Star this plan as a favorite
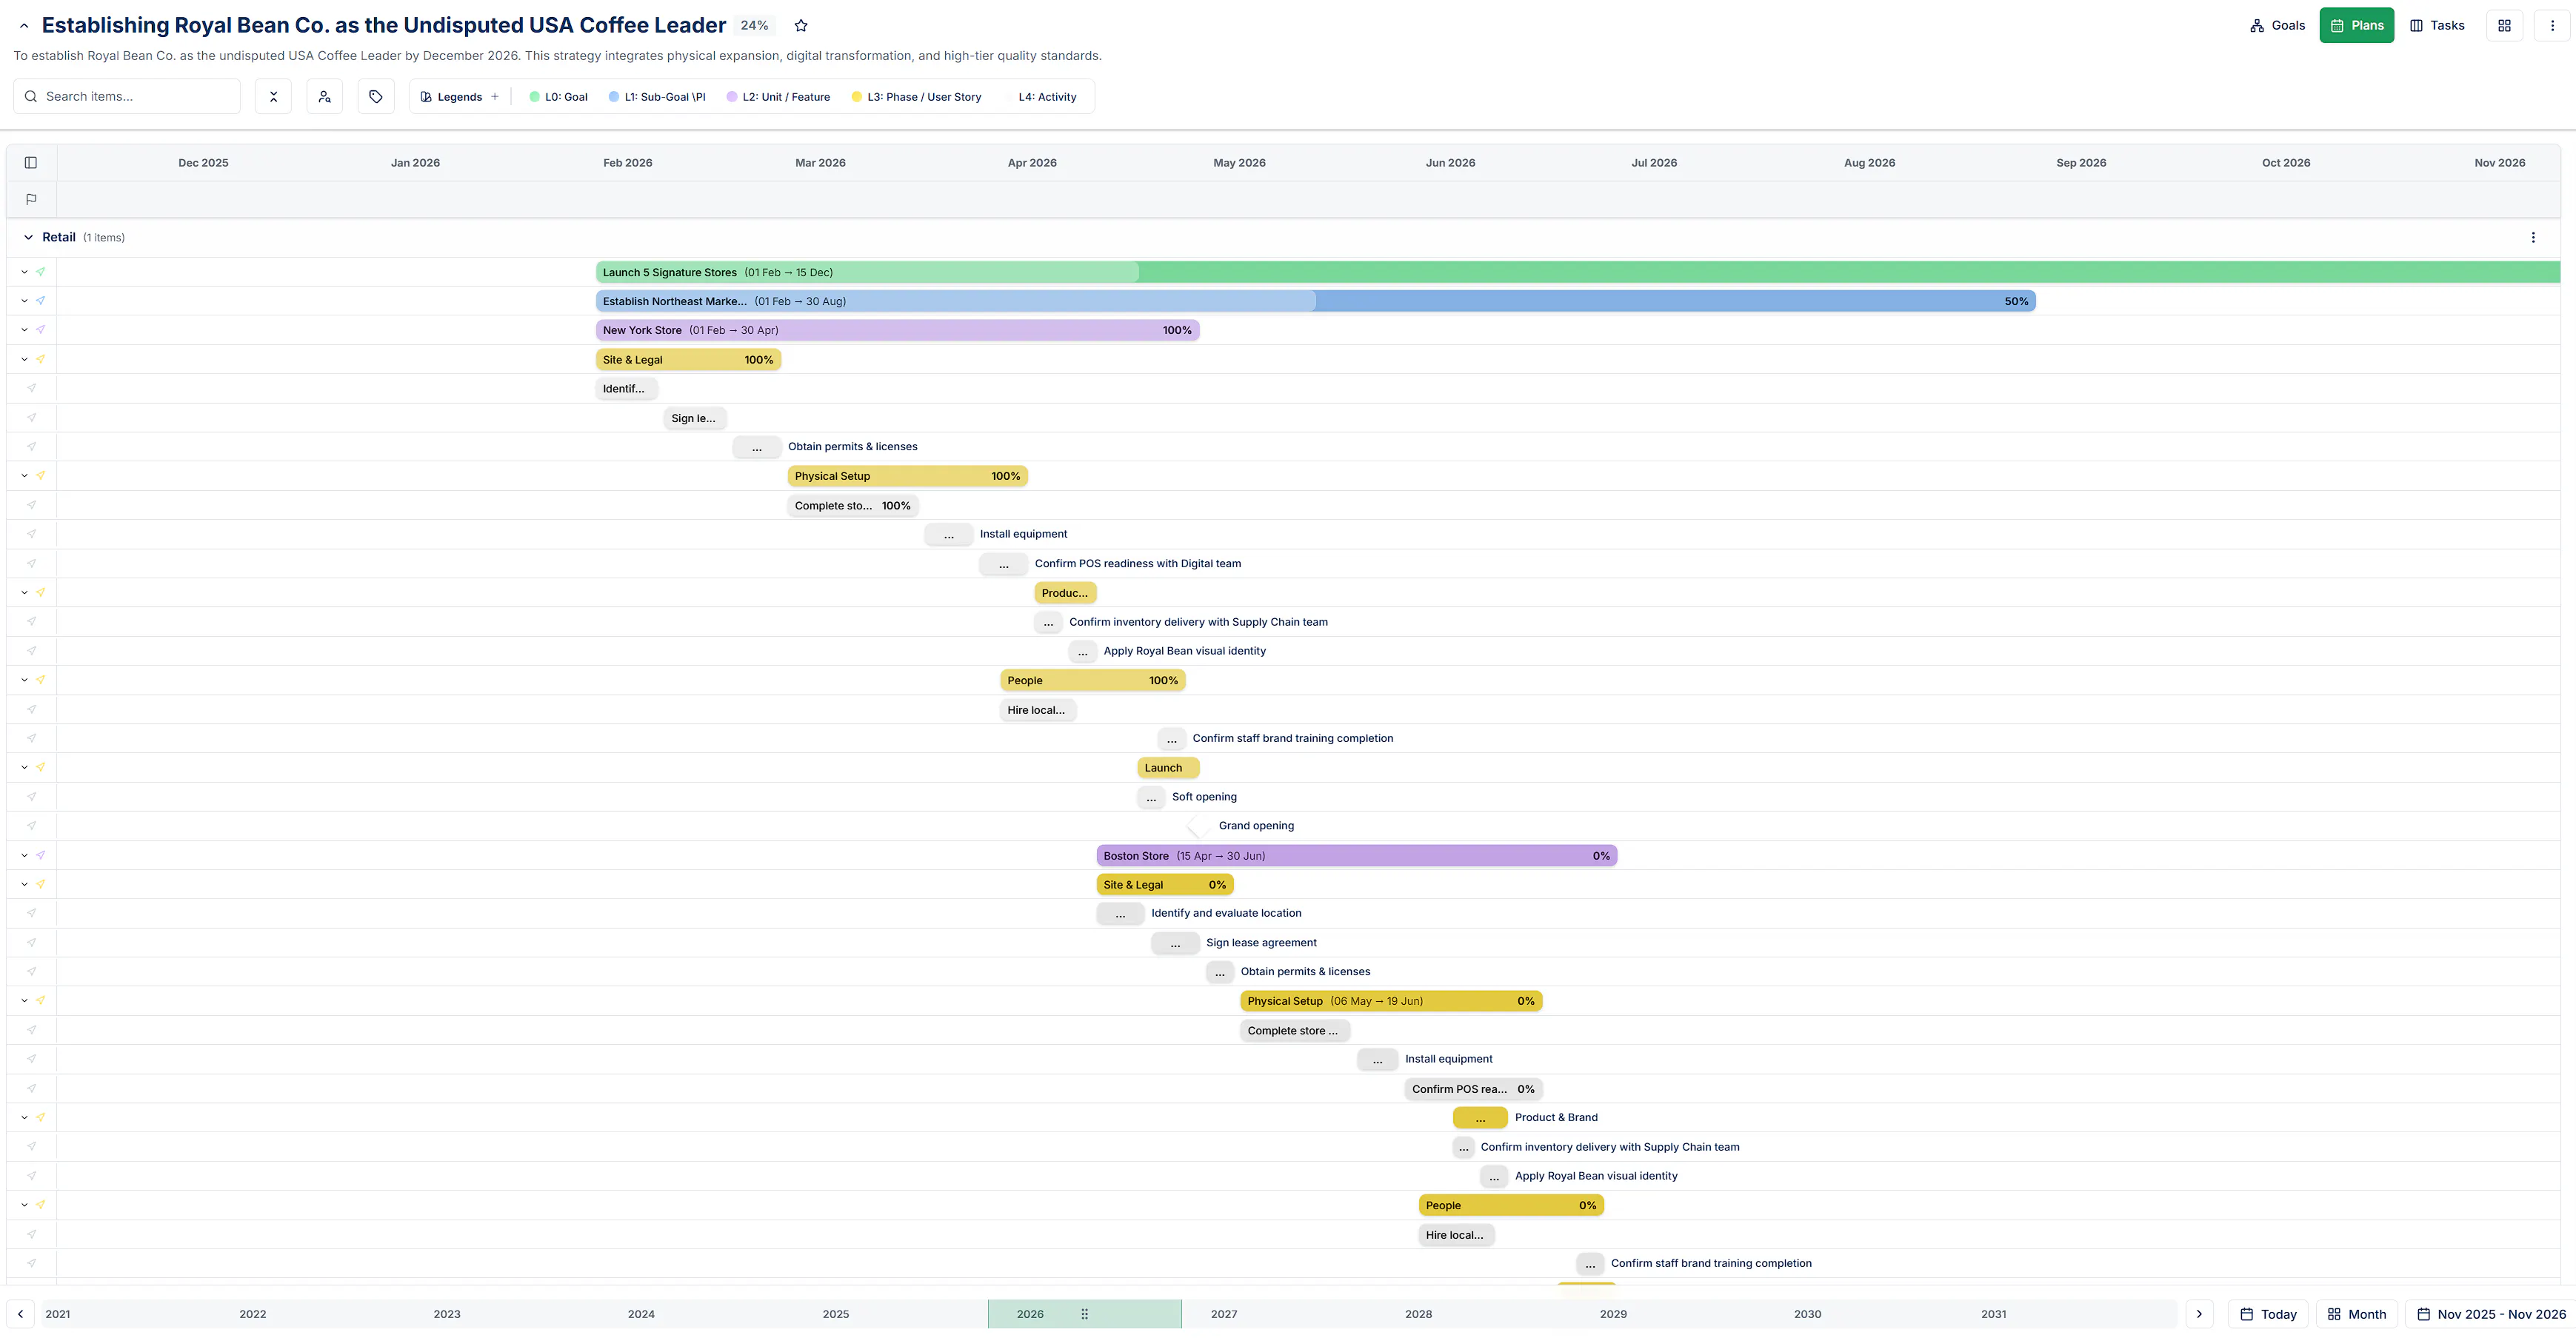Image resolution: width=2576 pixels, height=1338 pixels. (x=801, y=26)
